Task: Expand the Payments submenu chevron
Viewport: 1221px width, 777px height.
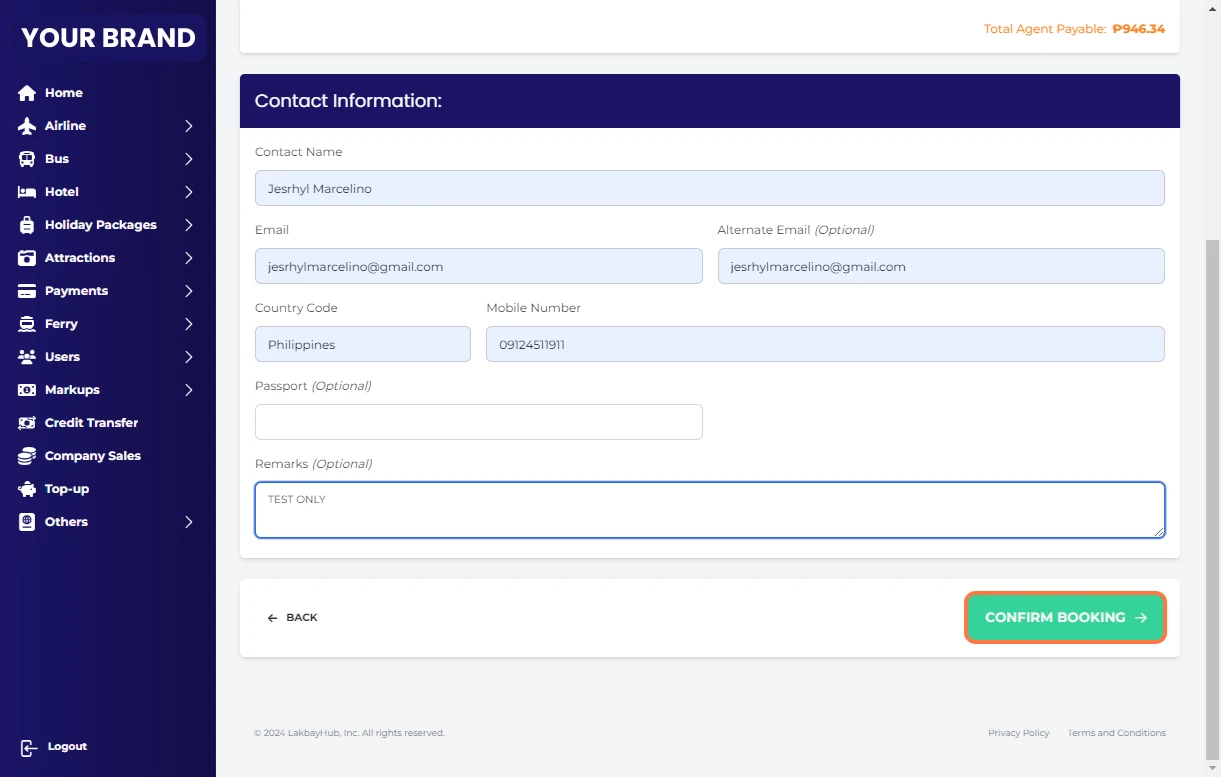Action: pos(188,291)
